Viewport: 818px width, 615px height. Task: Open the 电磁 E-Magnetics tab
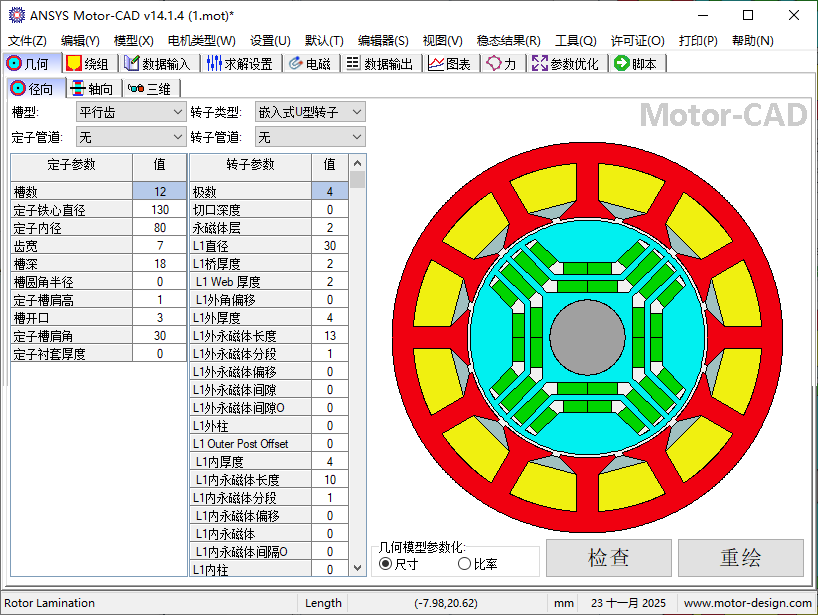[x=310, y=64]
